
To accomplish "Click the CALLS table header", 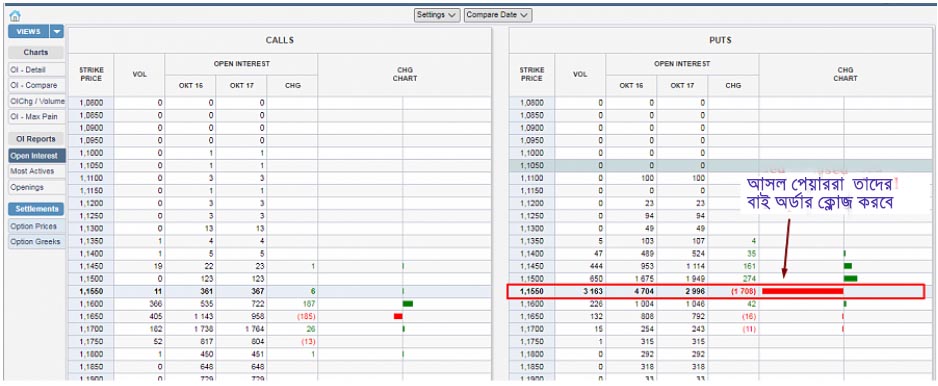I will (280, 40).
